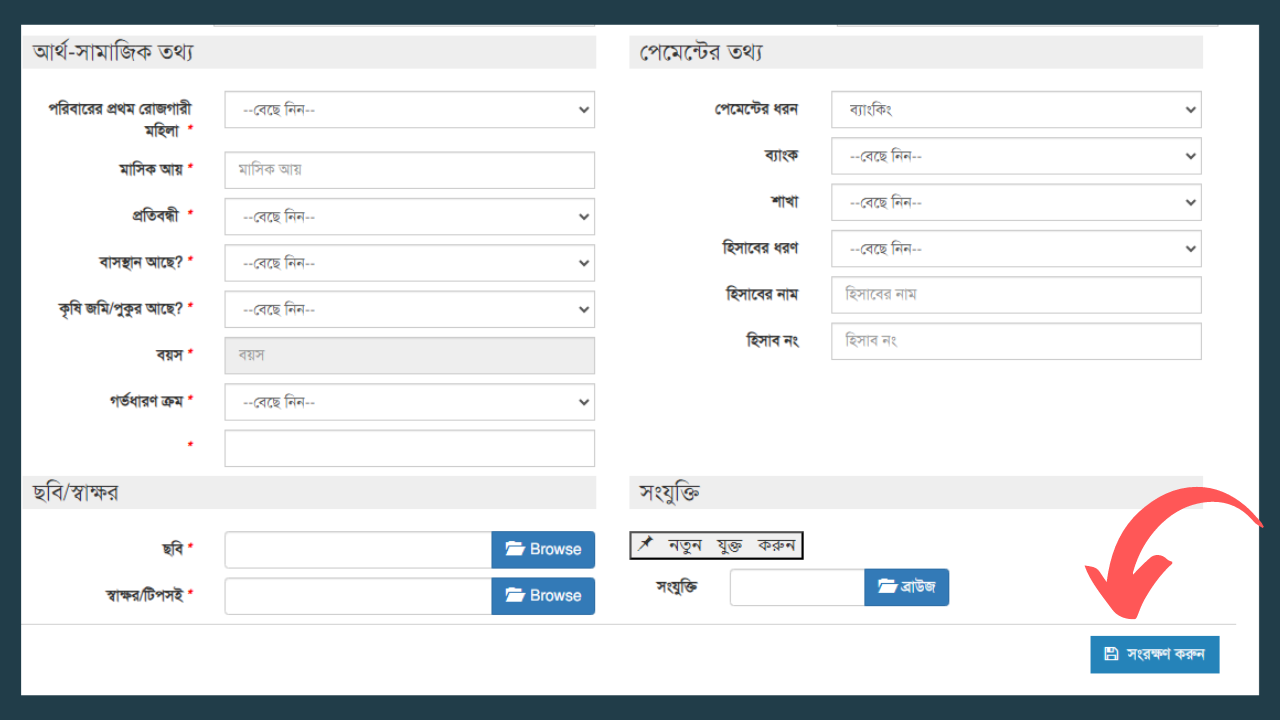
Task: Click the হিসাবের নাম text field
Action: pos(1016,295)
